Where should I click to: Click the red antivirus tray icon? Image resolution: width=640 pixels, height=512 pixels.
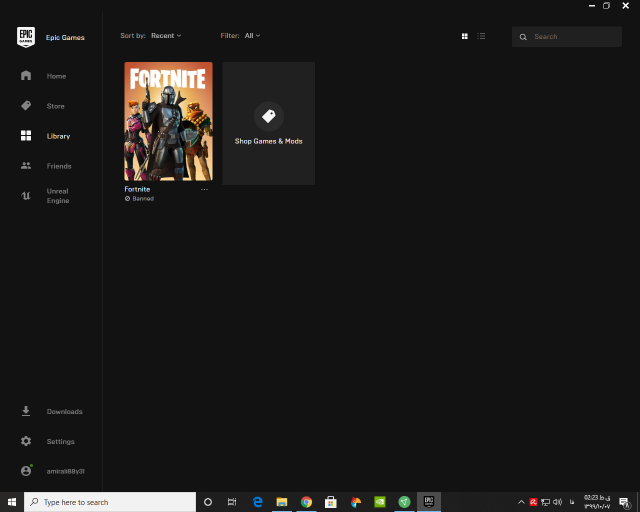pos(533,502)
